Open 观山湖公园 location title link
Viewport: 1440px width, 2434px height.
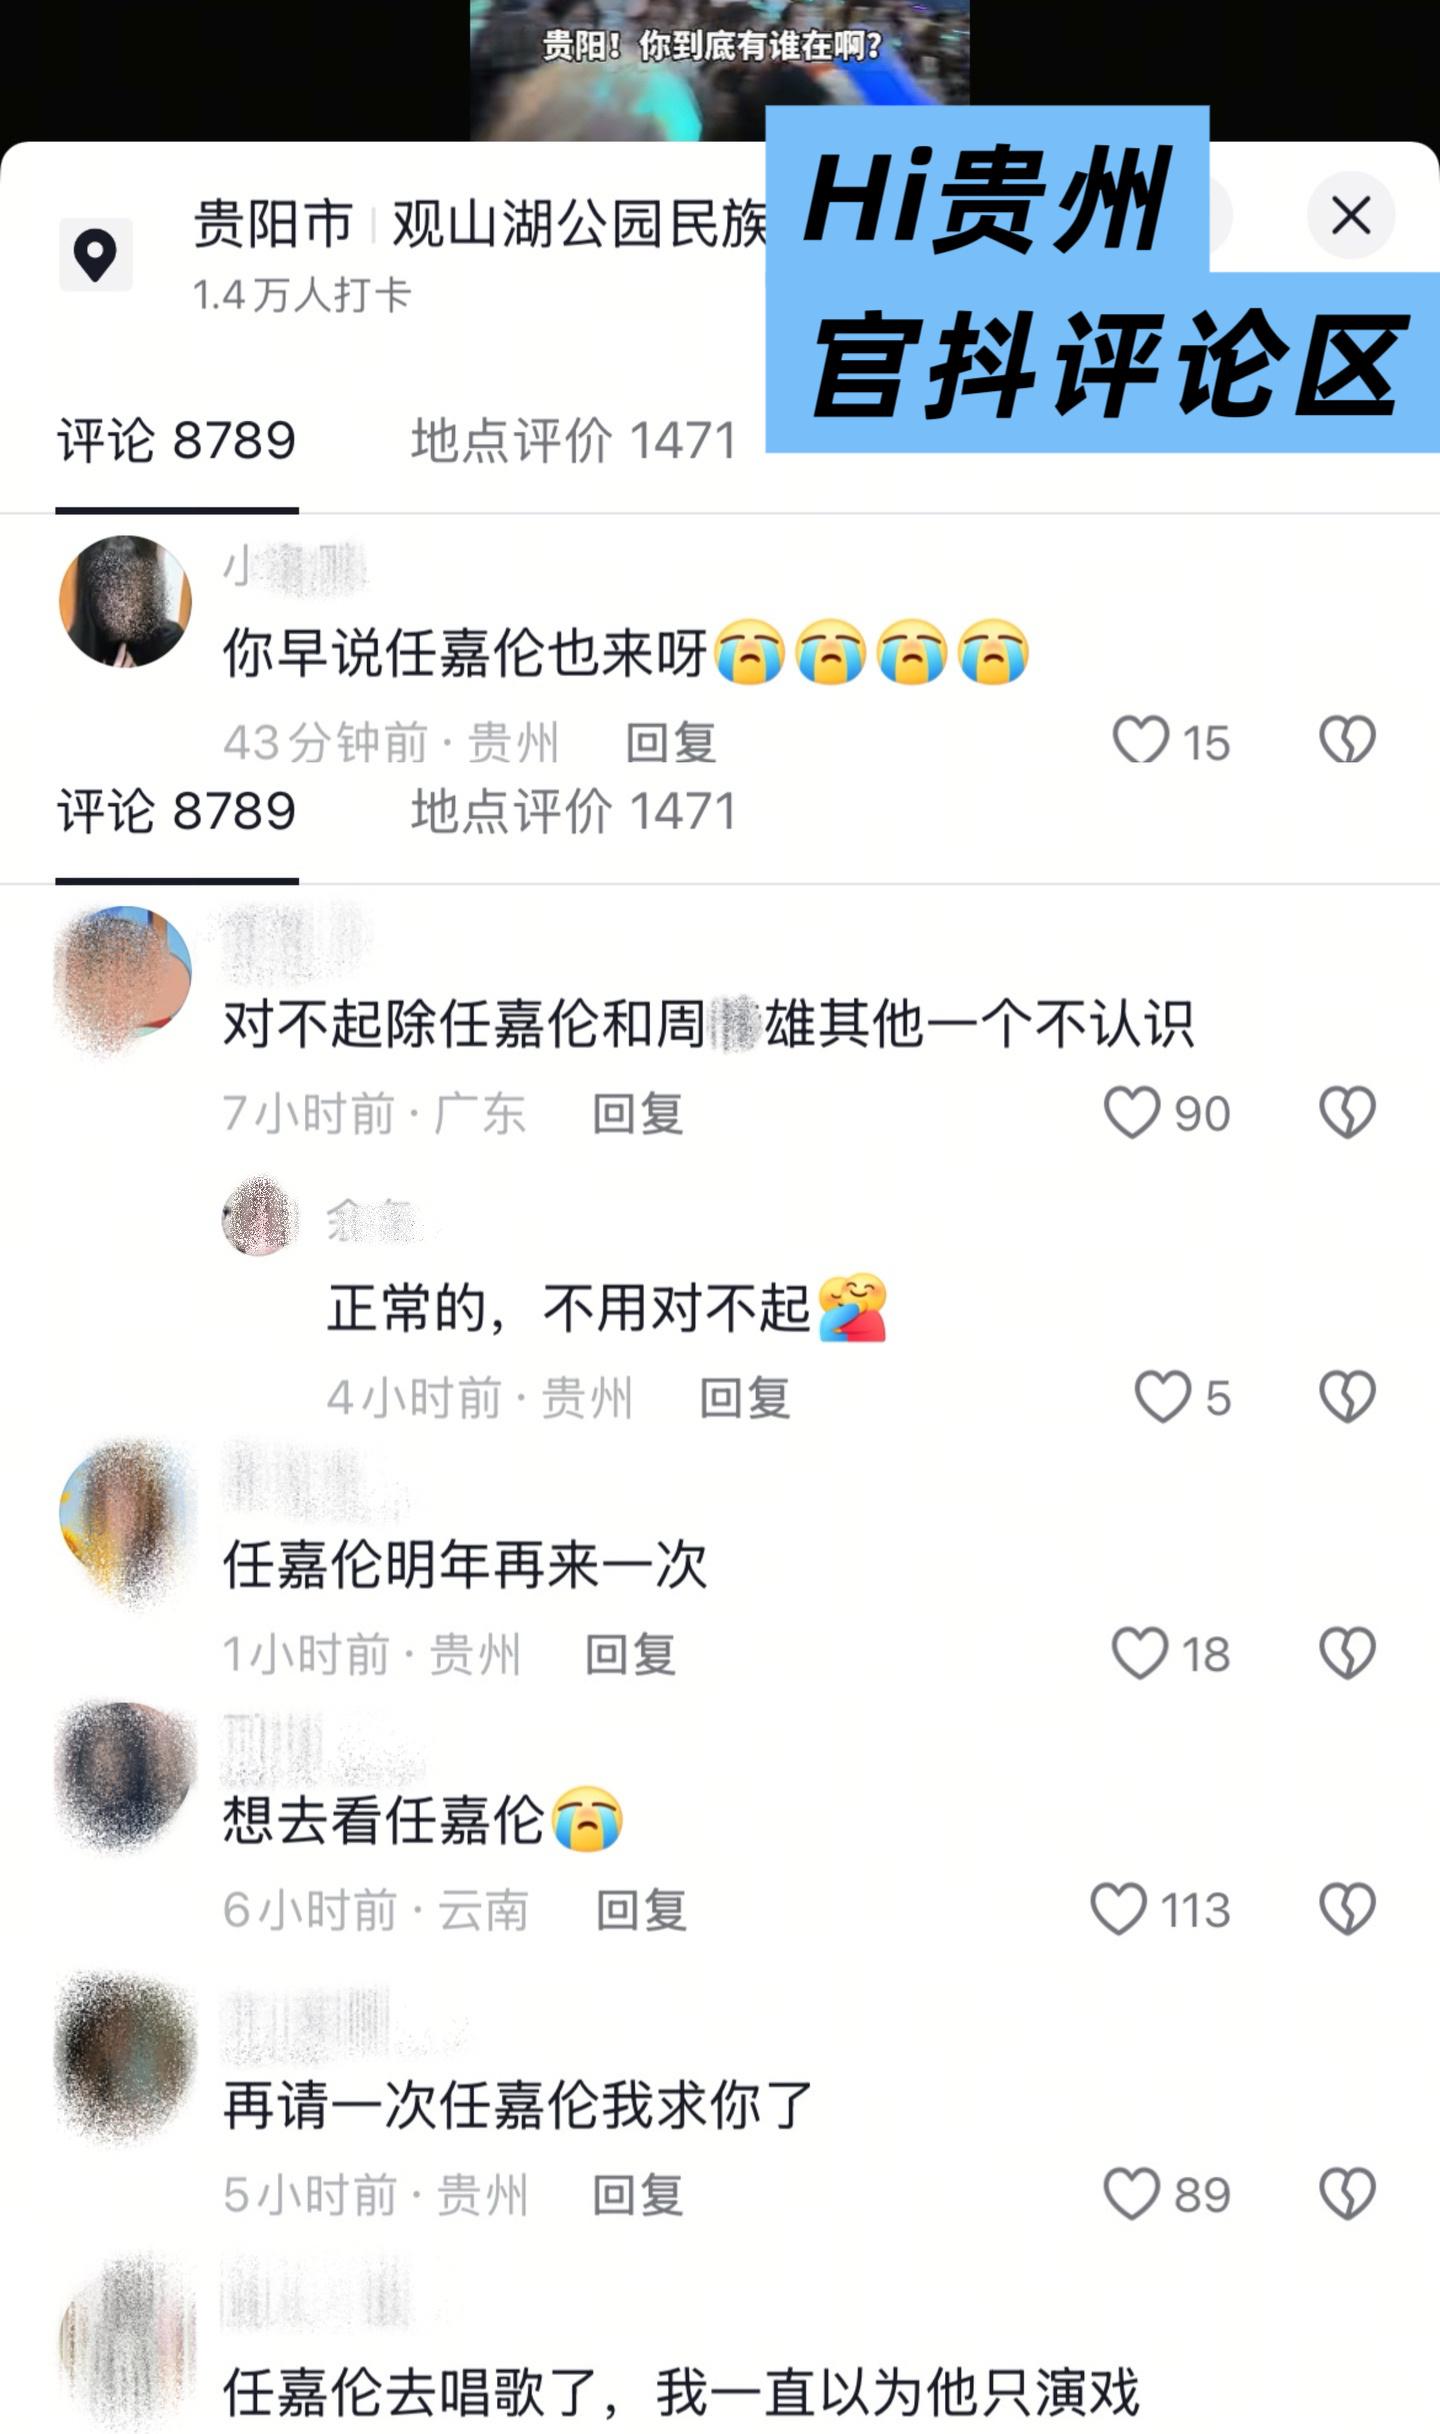tap(580, 224)
